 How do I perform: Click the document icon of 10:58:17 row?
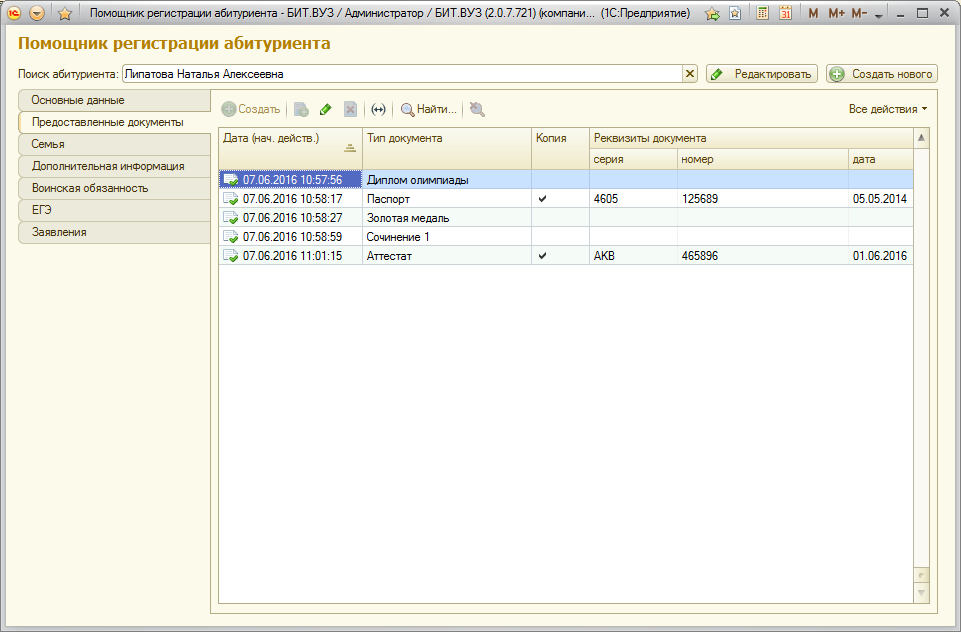click(x=231, y=199)
